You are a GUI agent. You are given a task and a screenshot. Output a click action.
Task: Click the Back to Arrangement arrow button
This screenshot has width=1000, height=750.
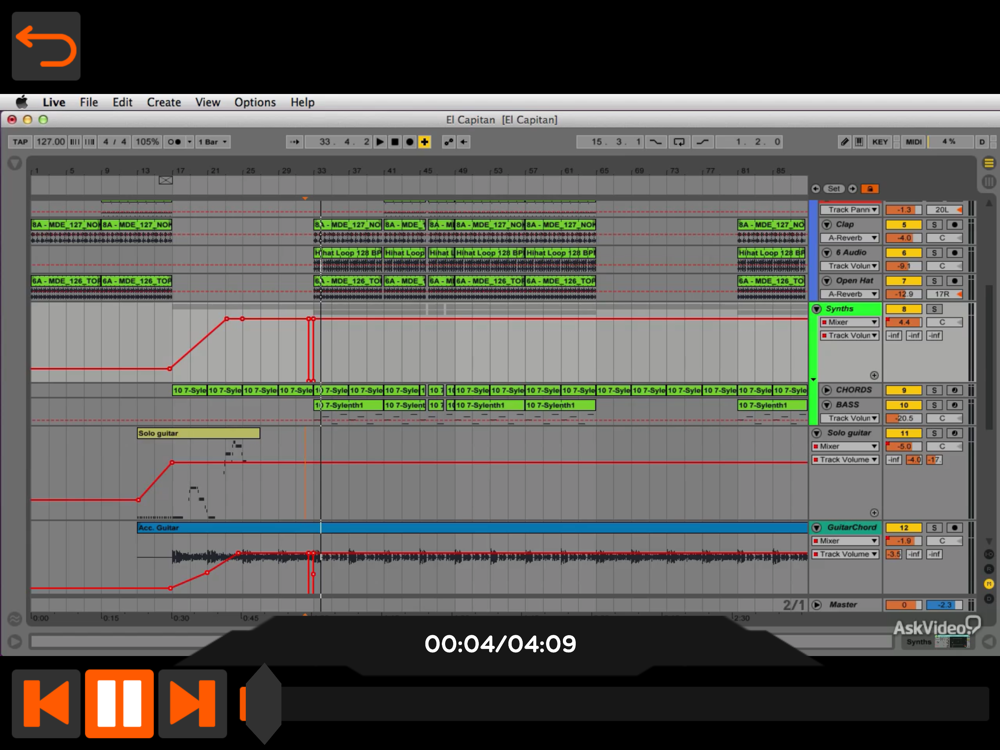[464, 142]
